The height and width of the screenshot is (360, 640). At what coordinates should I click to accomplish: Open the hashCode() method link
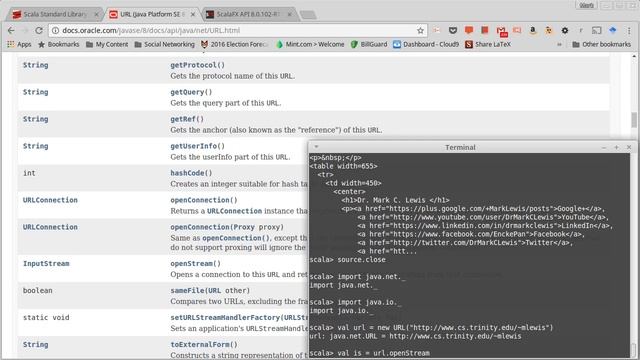pyautogui.click(x=191, y=173)
